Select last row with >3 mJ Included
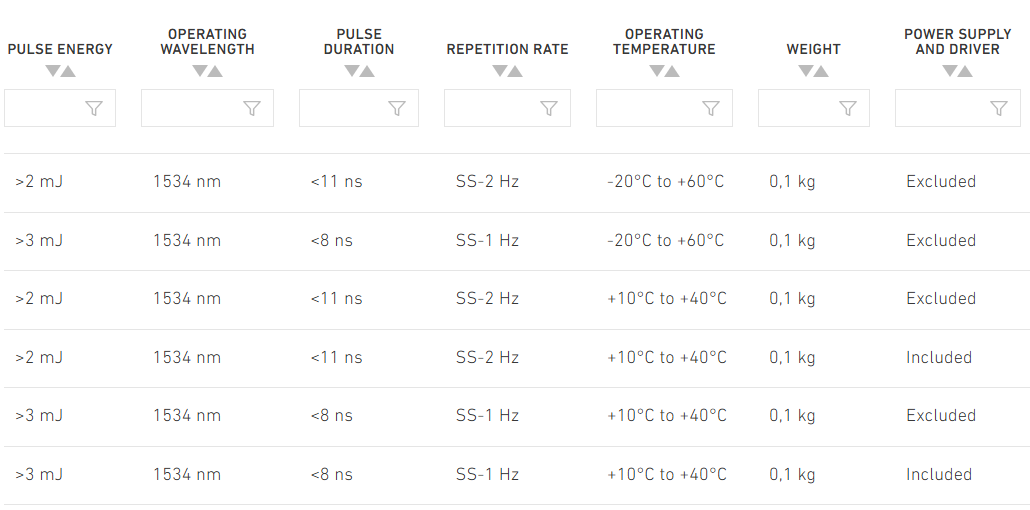The height and width of the screenshot is (510, 1030). (517, 475)
